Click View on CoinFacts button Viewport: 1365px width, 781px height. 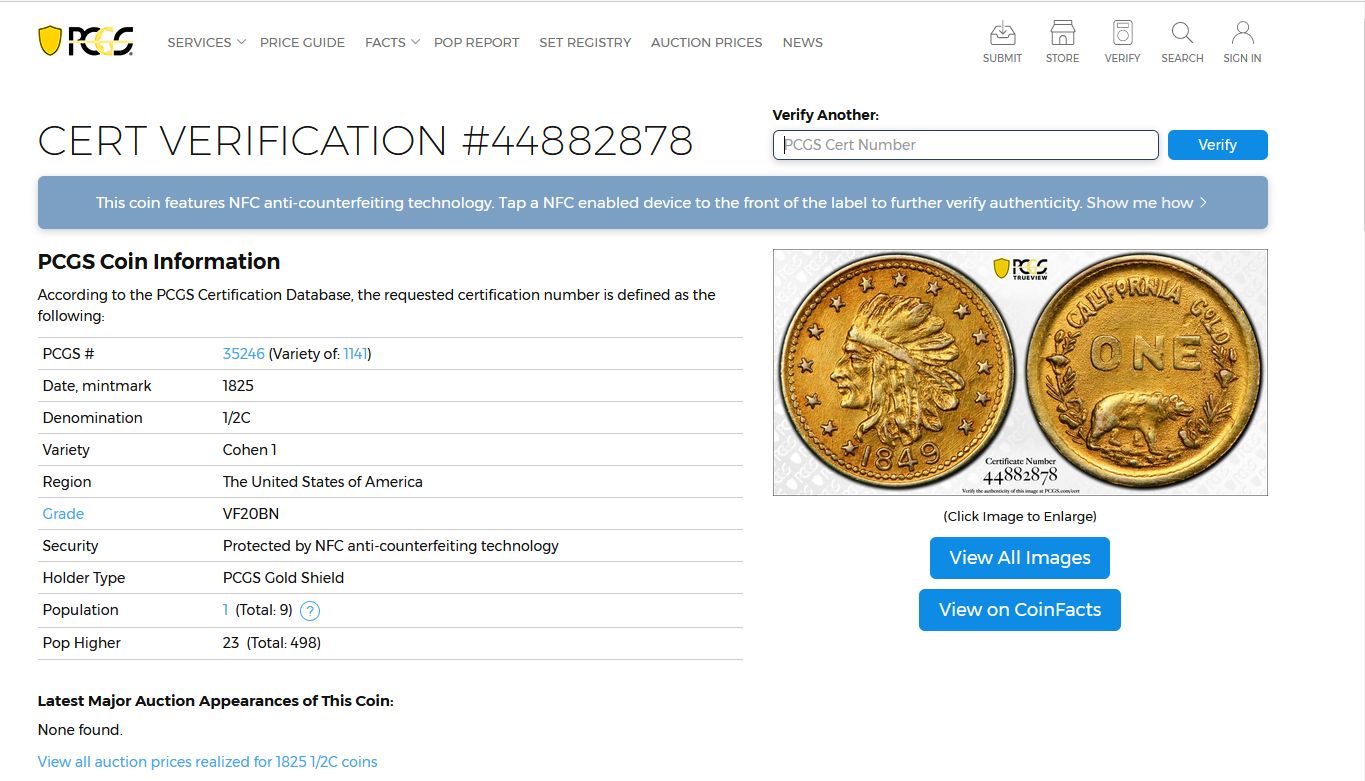tap(1019, 610)
